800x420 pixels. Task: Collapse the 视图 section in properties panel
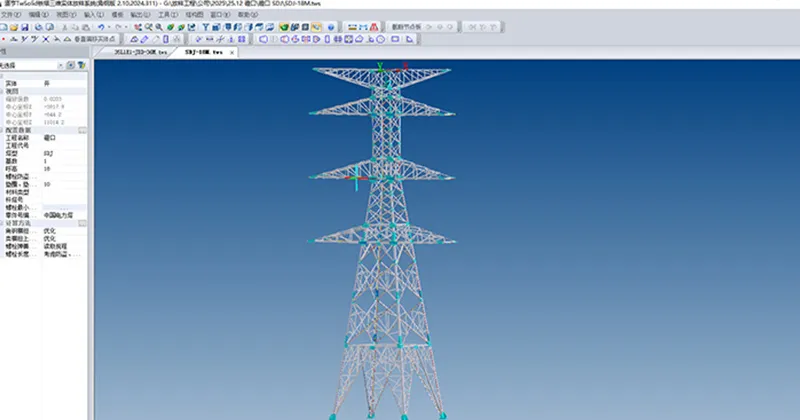pos(2,91)
